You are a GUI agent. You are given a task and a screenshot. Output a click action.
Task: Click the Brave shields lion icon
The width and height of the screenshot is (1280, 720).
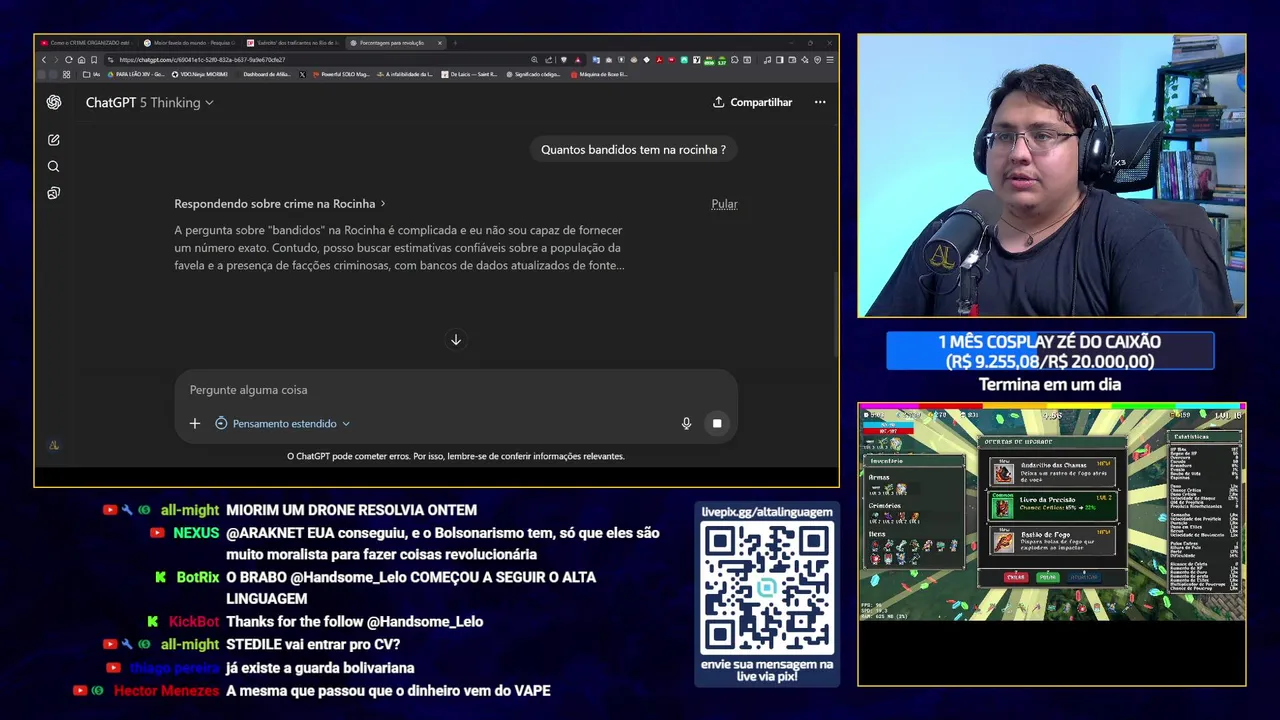click(564, 60)
